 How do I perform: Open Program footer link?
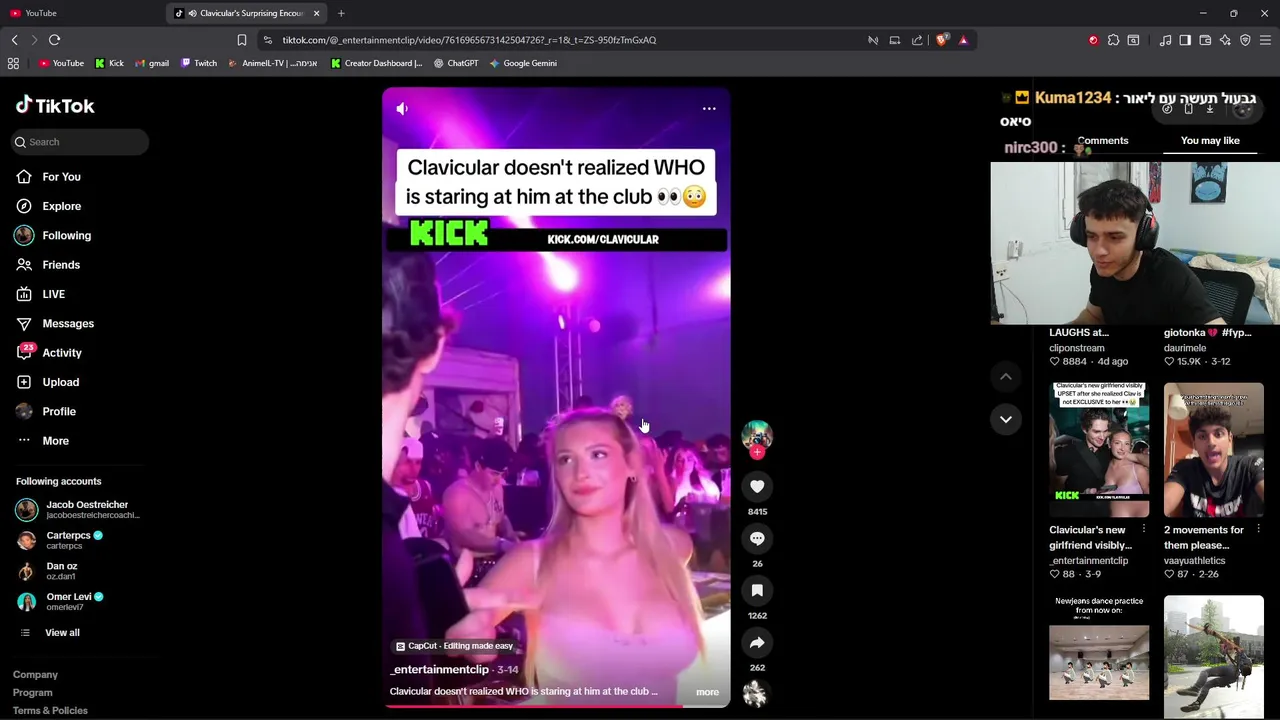(x=32, y=693)
